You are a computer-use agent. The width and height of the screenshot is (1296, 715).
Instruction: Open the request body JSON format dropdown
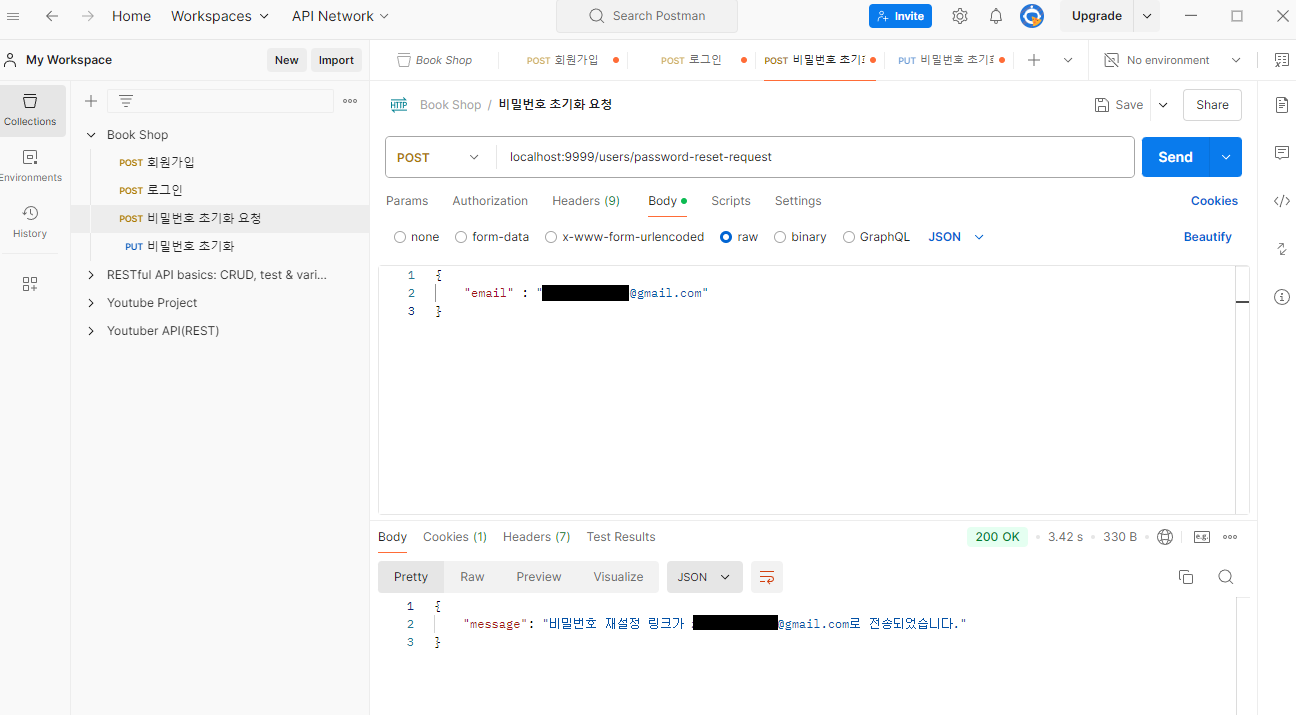pos(956,237)
